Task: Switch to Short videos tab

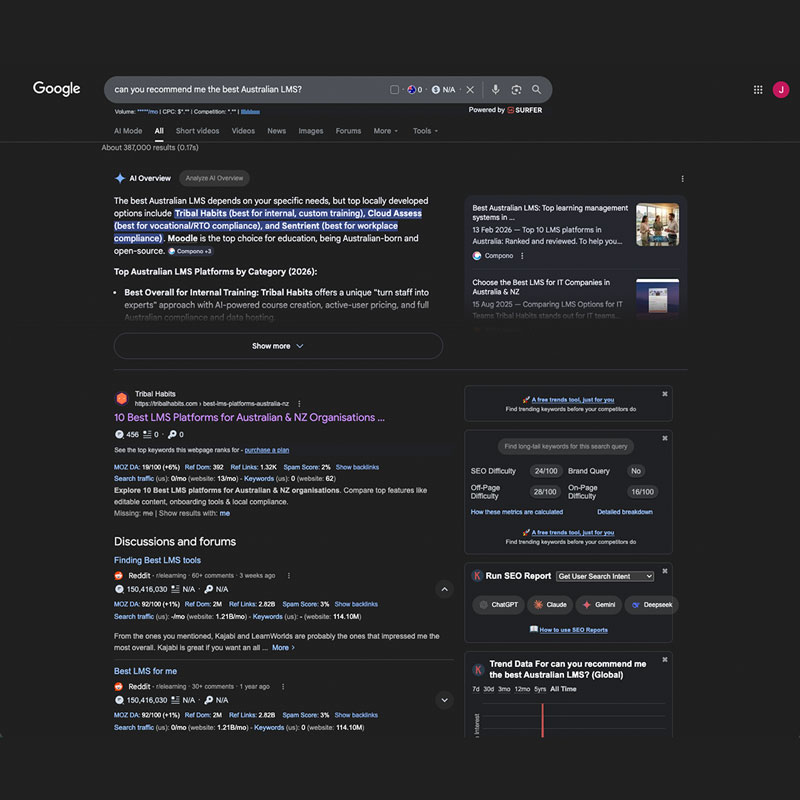Action: (x=197, y=131)
